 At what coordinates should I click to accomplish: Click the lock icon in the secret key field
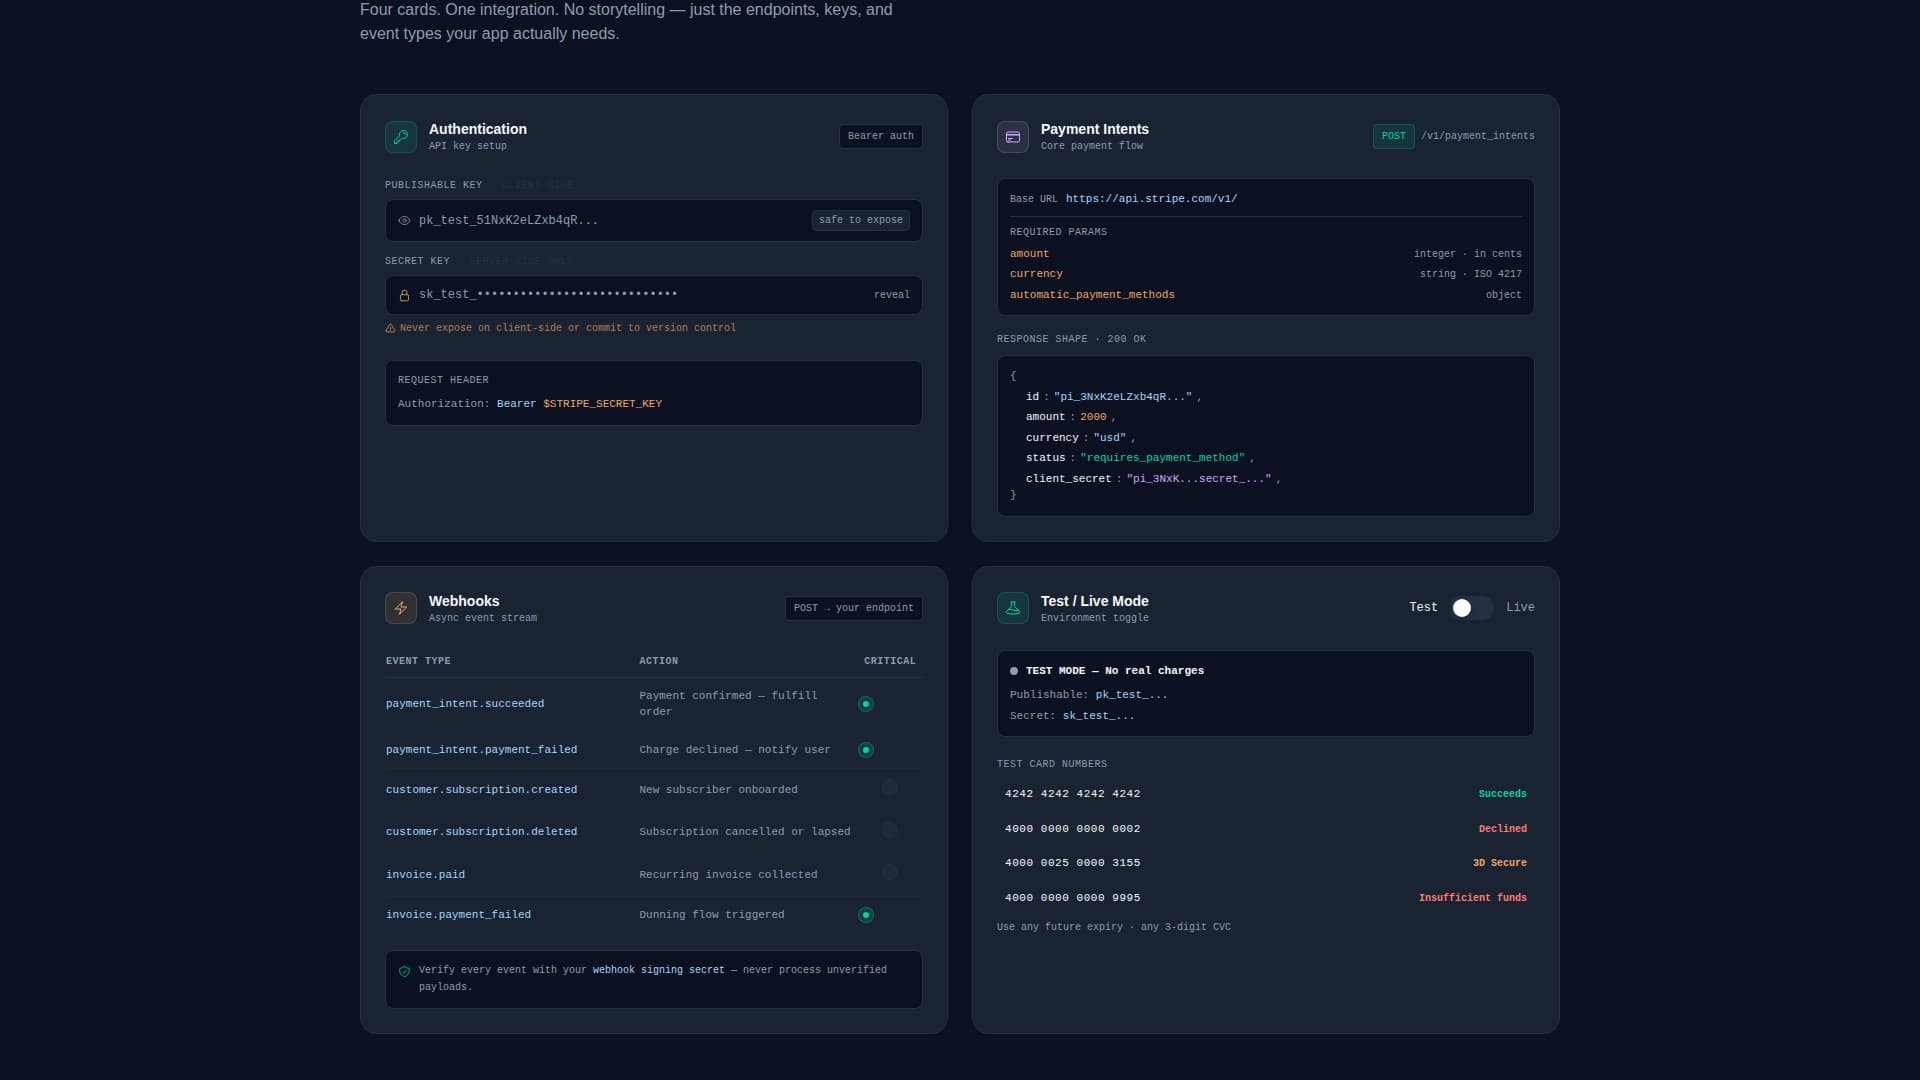[x=404, y=295]
